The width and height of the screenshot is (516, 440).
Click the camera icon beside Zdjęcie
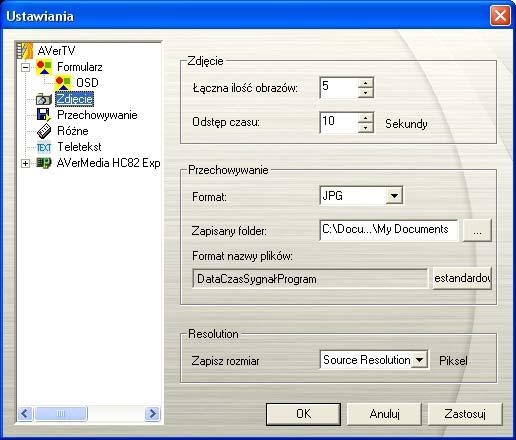44,99
